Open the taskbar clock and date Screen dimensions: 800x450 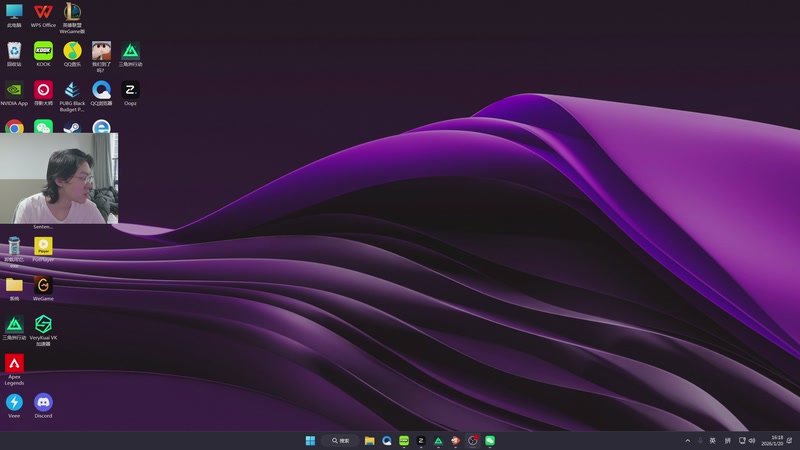coord(772,441)
